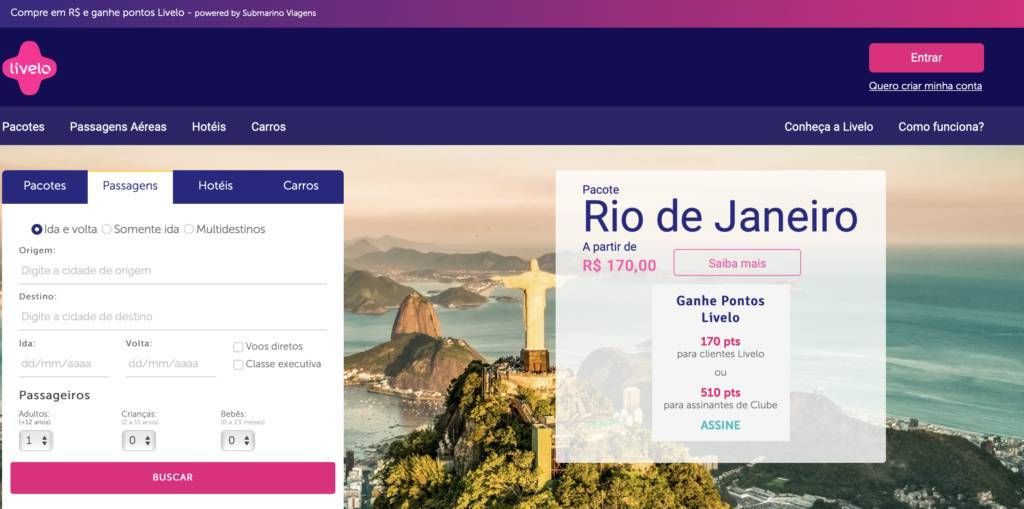Open Conheça a Livelo menu item
The width and height of the screenshot is (1024, 509).
point(829,127)
